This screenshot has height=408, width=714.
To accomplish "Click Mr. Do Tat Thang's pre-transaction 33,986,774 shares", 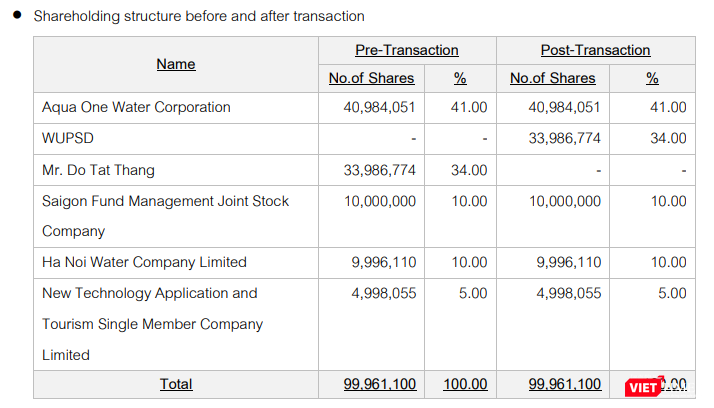I will point(379,170).
